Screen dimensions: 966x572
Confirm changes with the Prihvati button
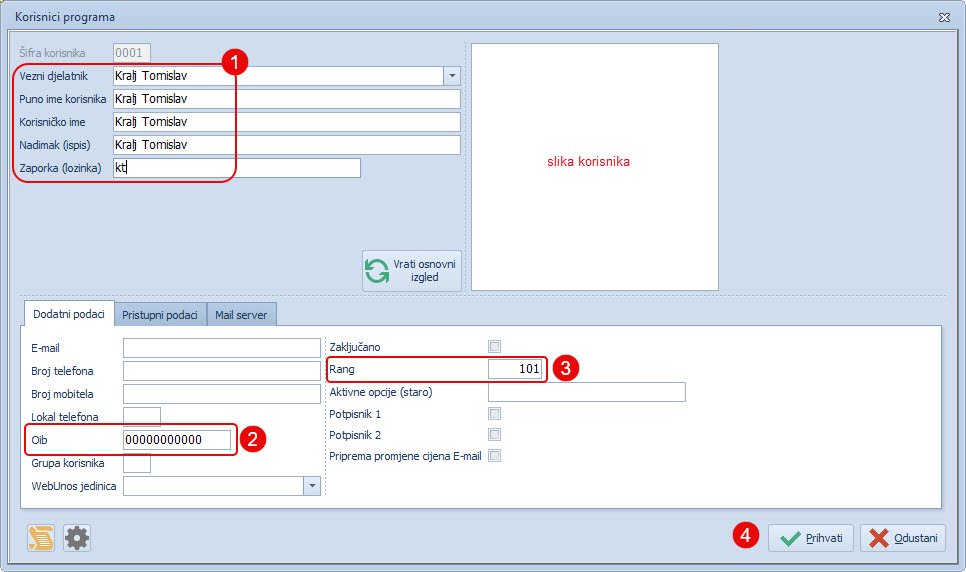811,538
